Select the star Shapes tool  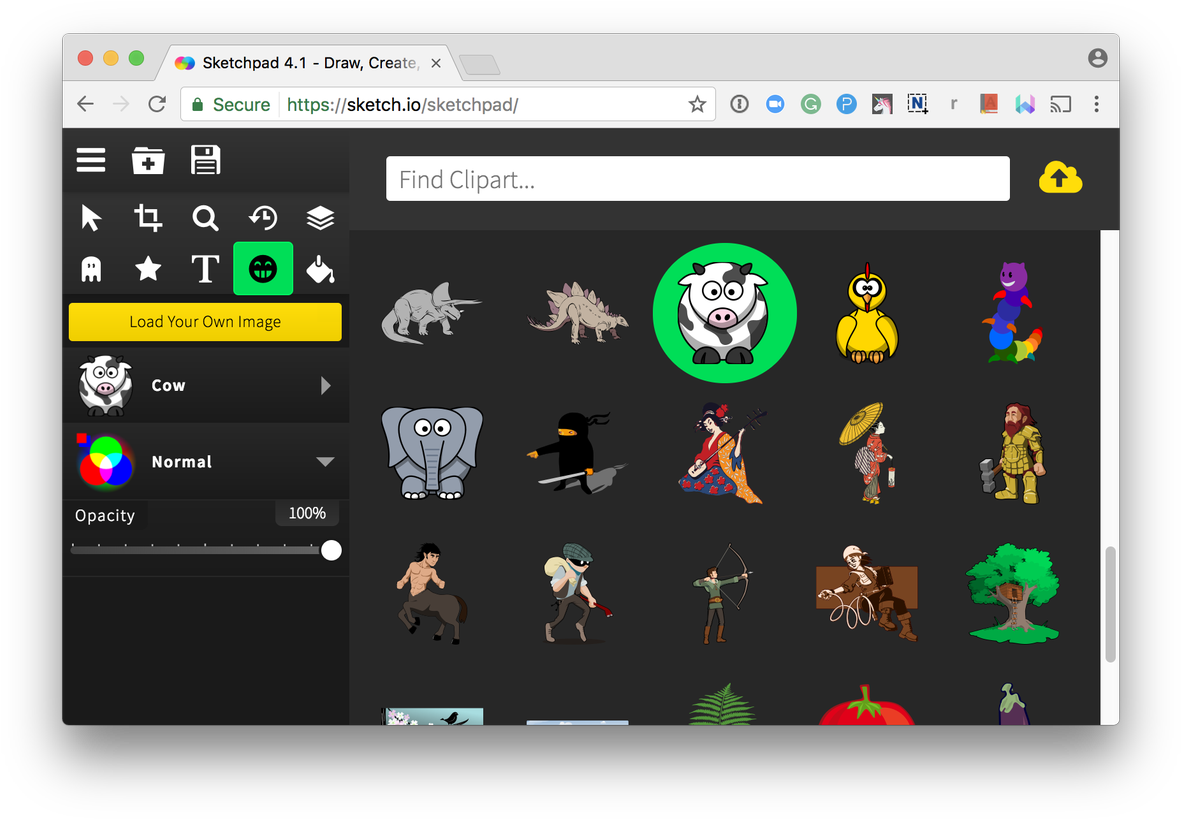point(148,269)
